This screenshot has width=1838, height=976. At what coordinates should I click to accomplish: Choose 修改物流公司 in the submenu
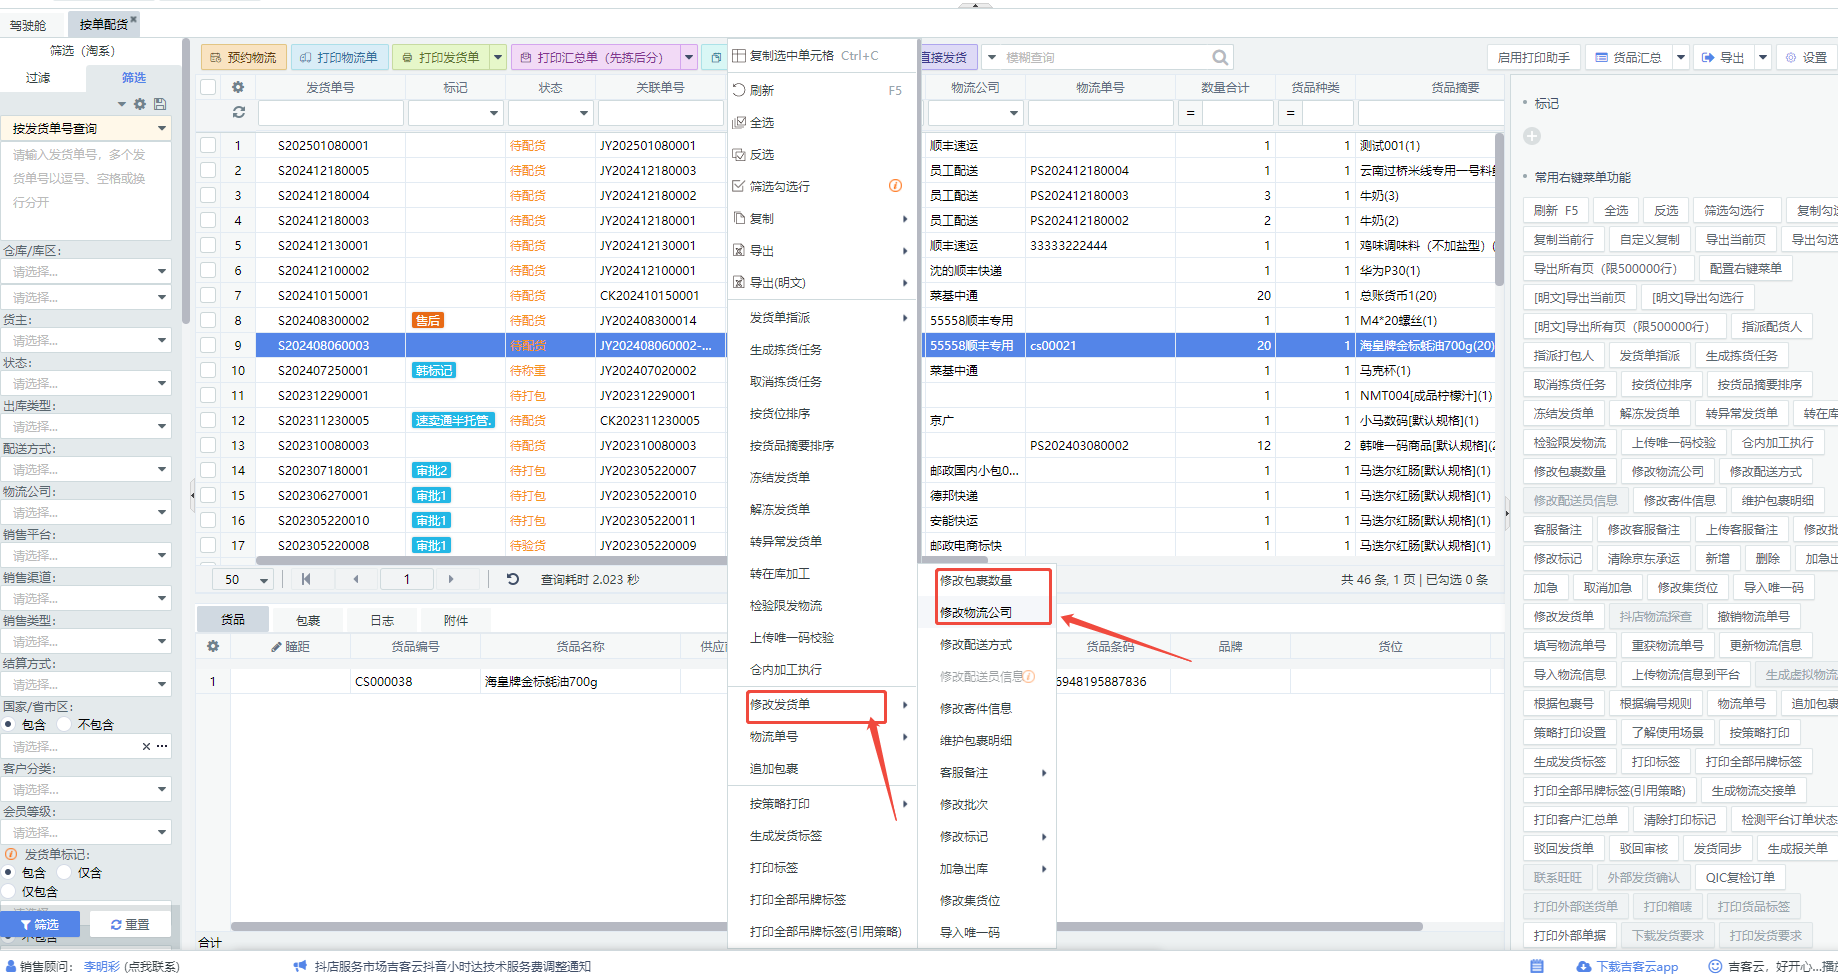(x=976, y=612)
